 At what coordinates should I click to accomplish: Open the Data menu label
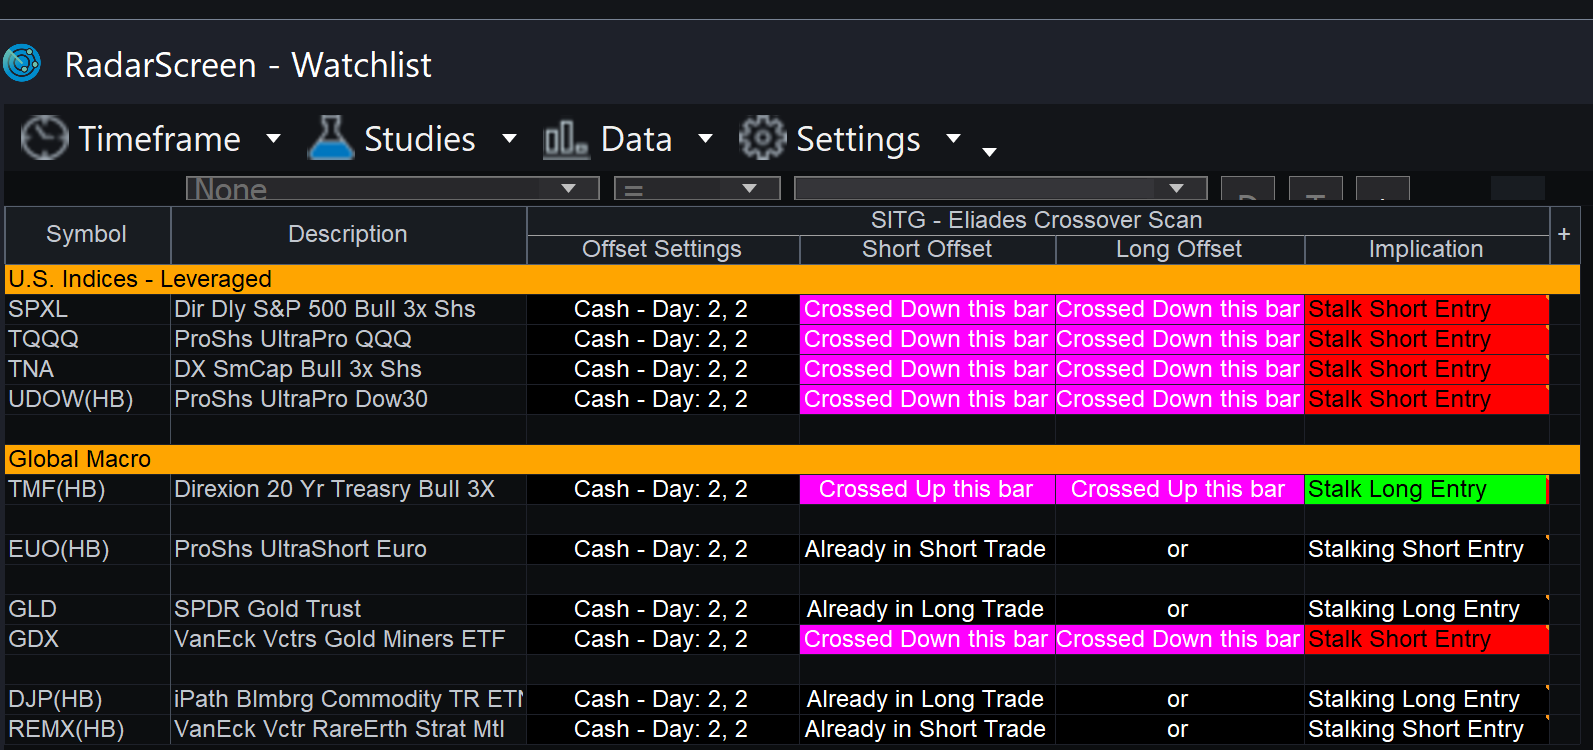tap(636, 139)
